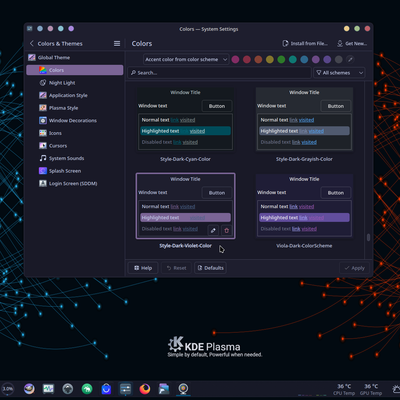Choose the yellow accent color
Viewport: 400px width, 400px height.
point(270,59)
